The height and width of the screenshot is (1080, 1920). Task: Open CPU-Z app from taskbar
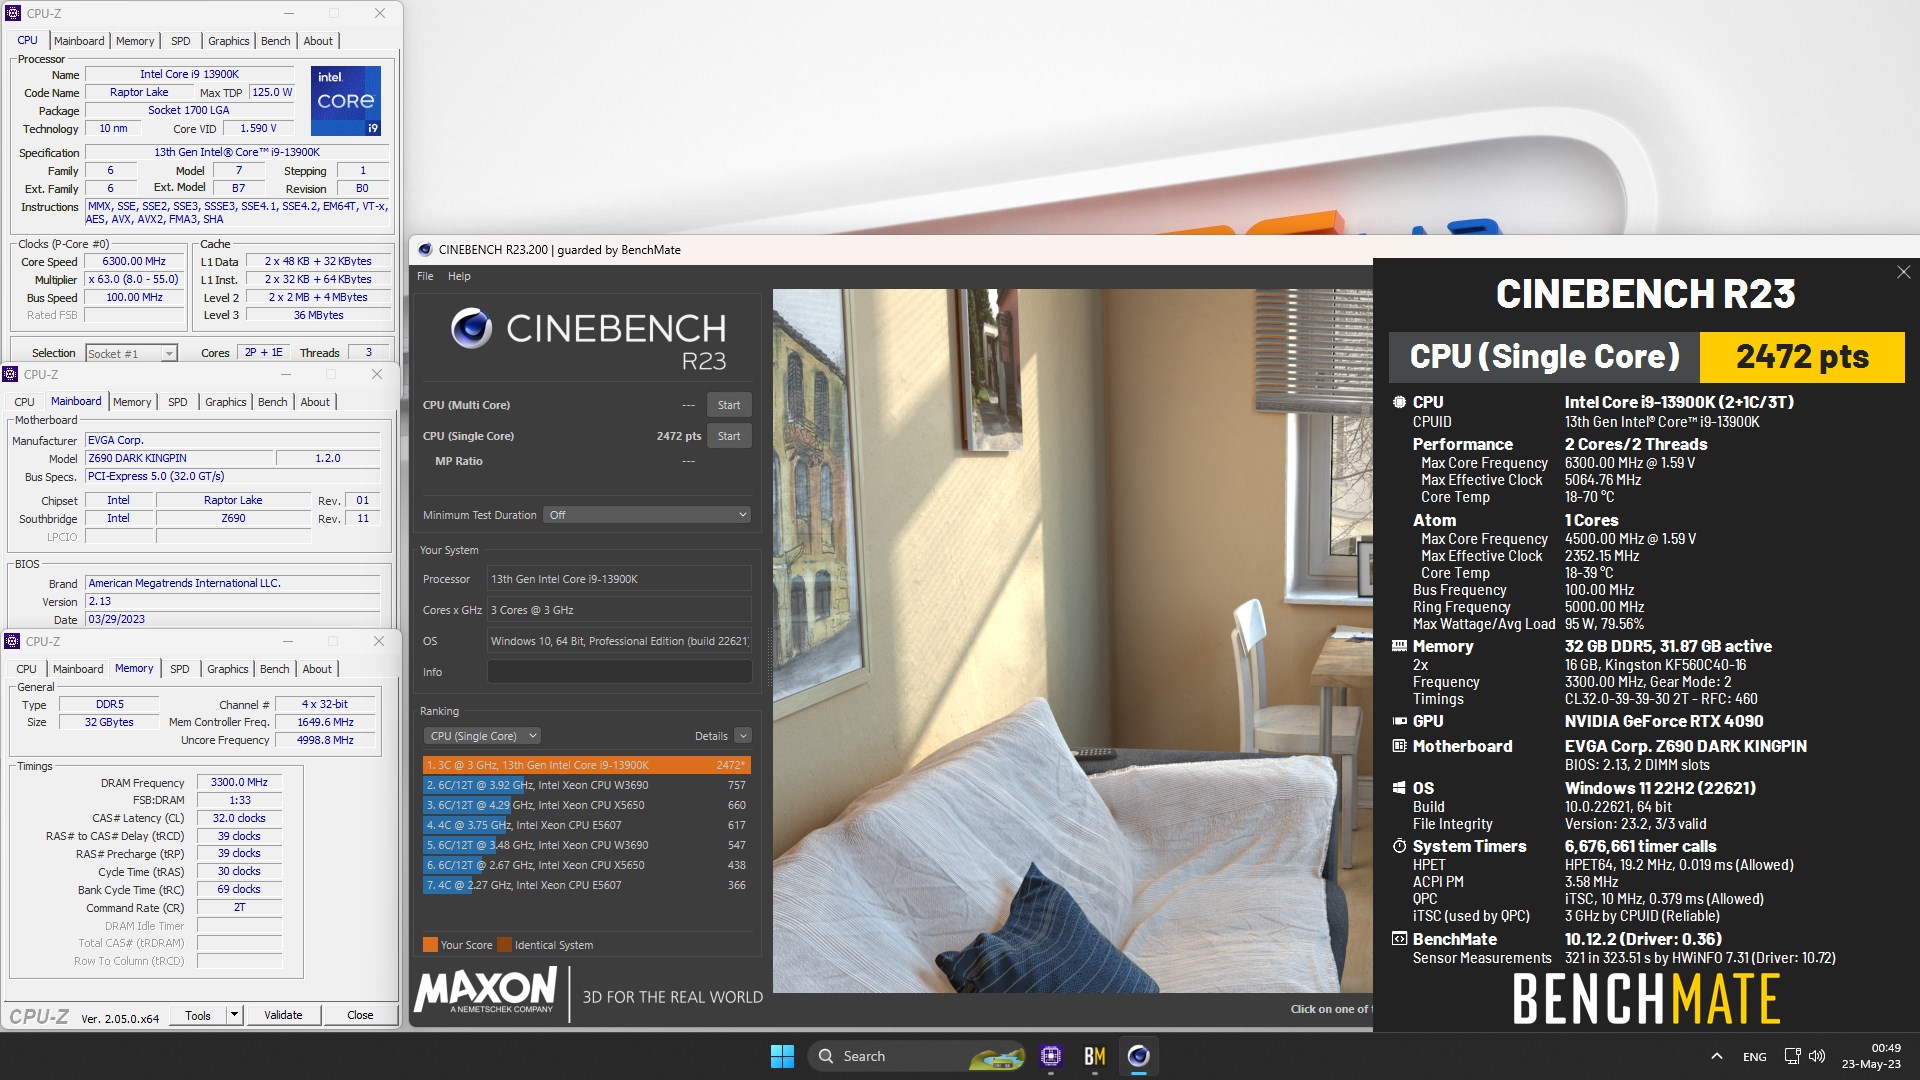pyautogui.click(x=1050, y=1056)
